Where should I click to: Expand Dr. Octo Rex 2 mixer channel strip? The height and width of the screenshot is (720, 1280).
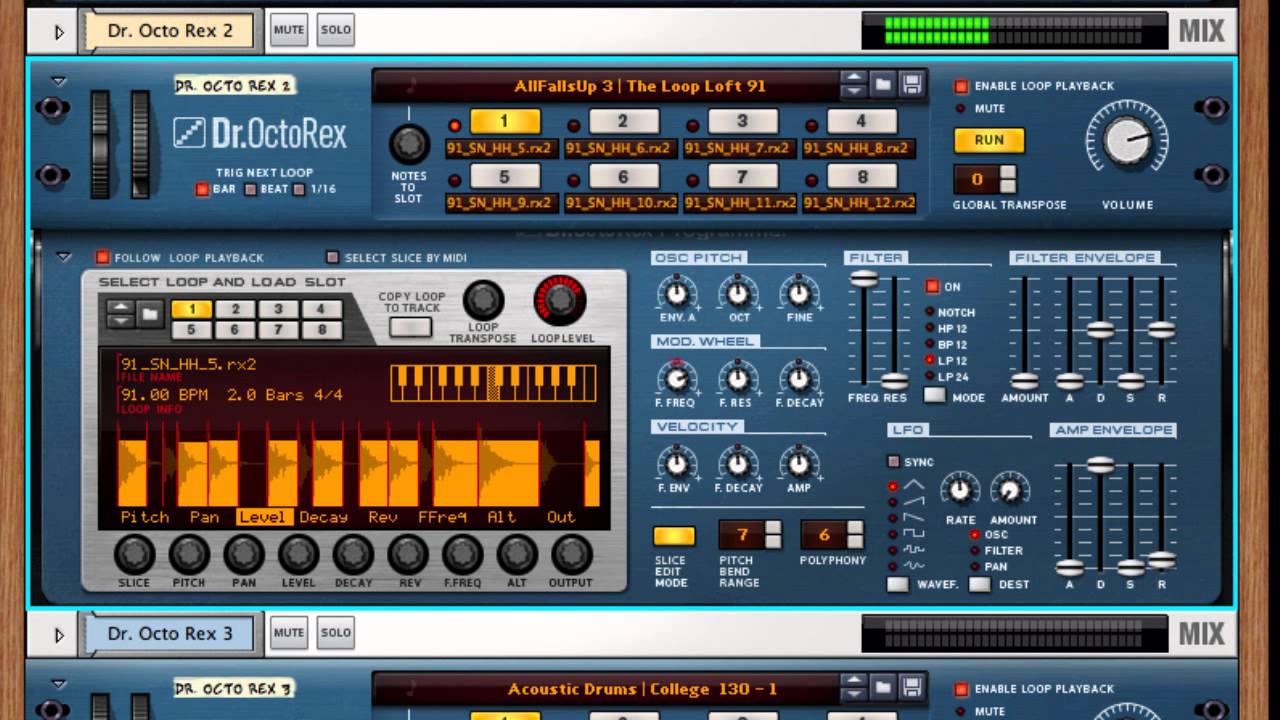pos(59,31)
